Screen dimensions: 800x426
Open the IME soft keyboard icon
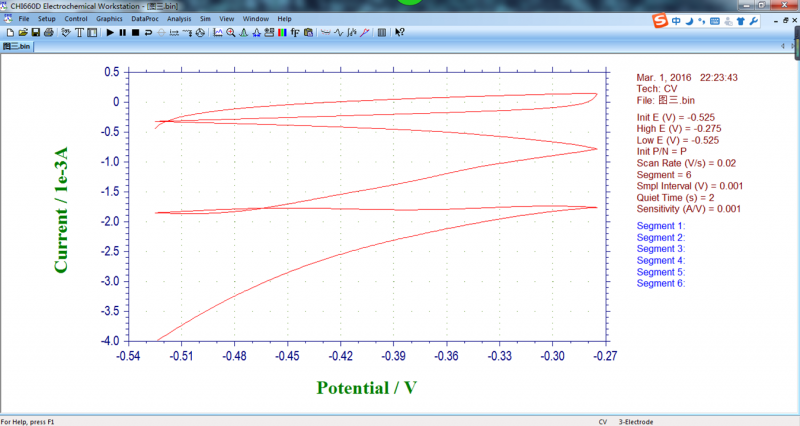click(x=715, y=21)
